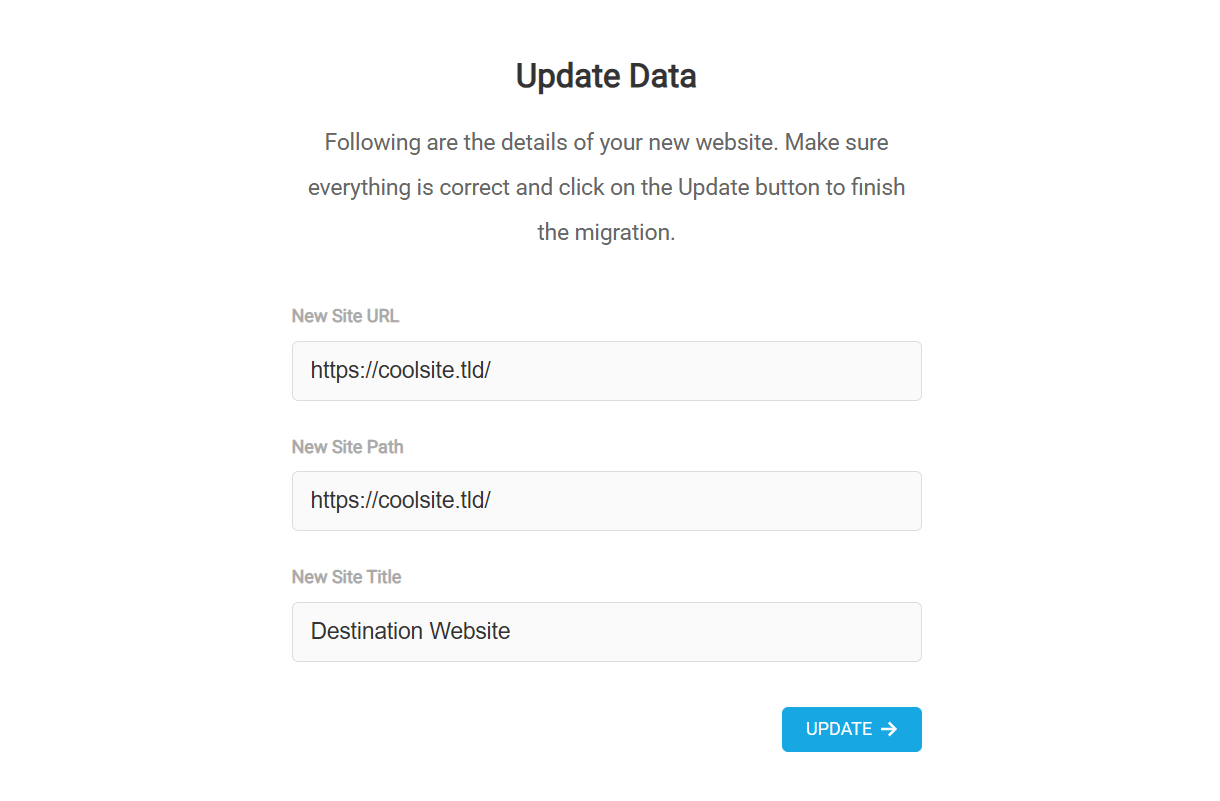Click the migration instructions paragraph
This screenshot has height=801, width=1220.
(x=606, y=186)
